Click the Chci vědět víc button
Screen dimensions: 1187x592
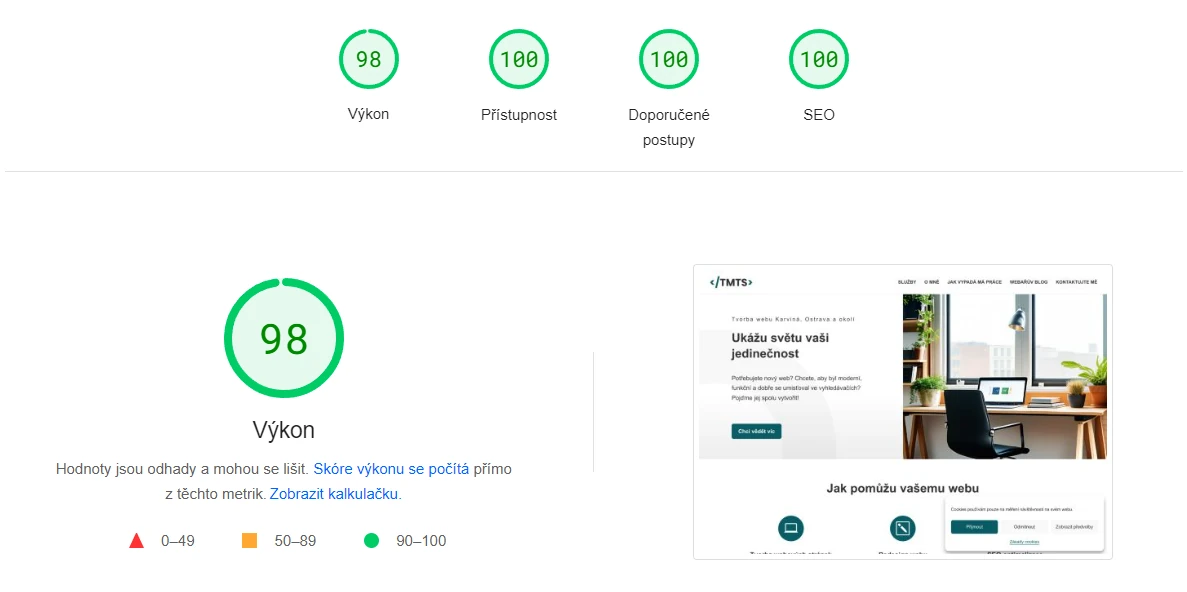756,432
